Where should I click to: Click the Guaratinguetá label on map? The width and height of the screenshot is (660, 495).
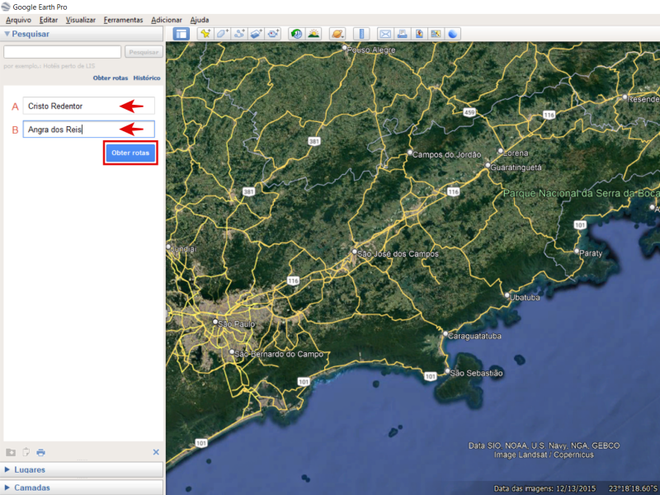(x=516, y=167)
